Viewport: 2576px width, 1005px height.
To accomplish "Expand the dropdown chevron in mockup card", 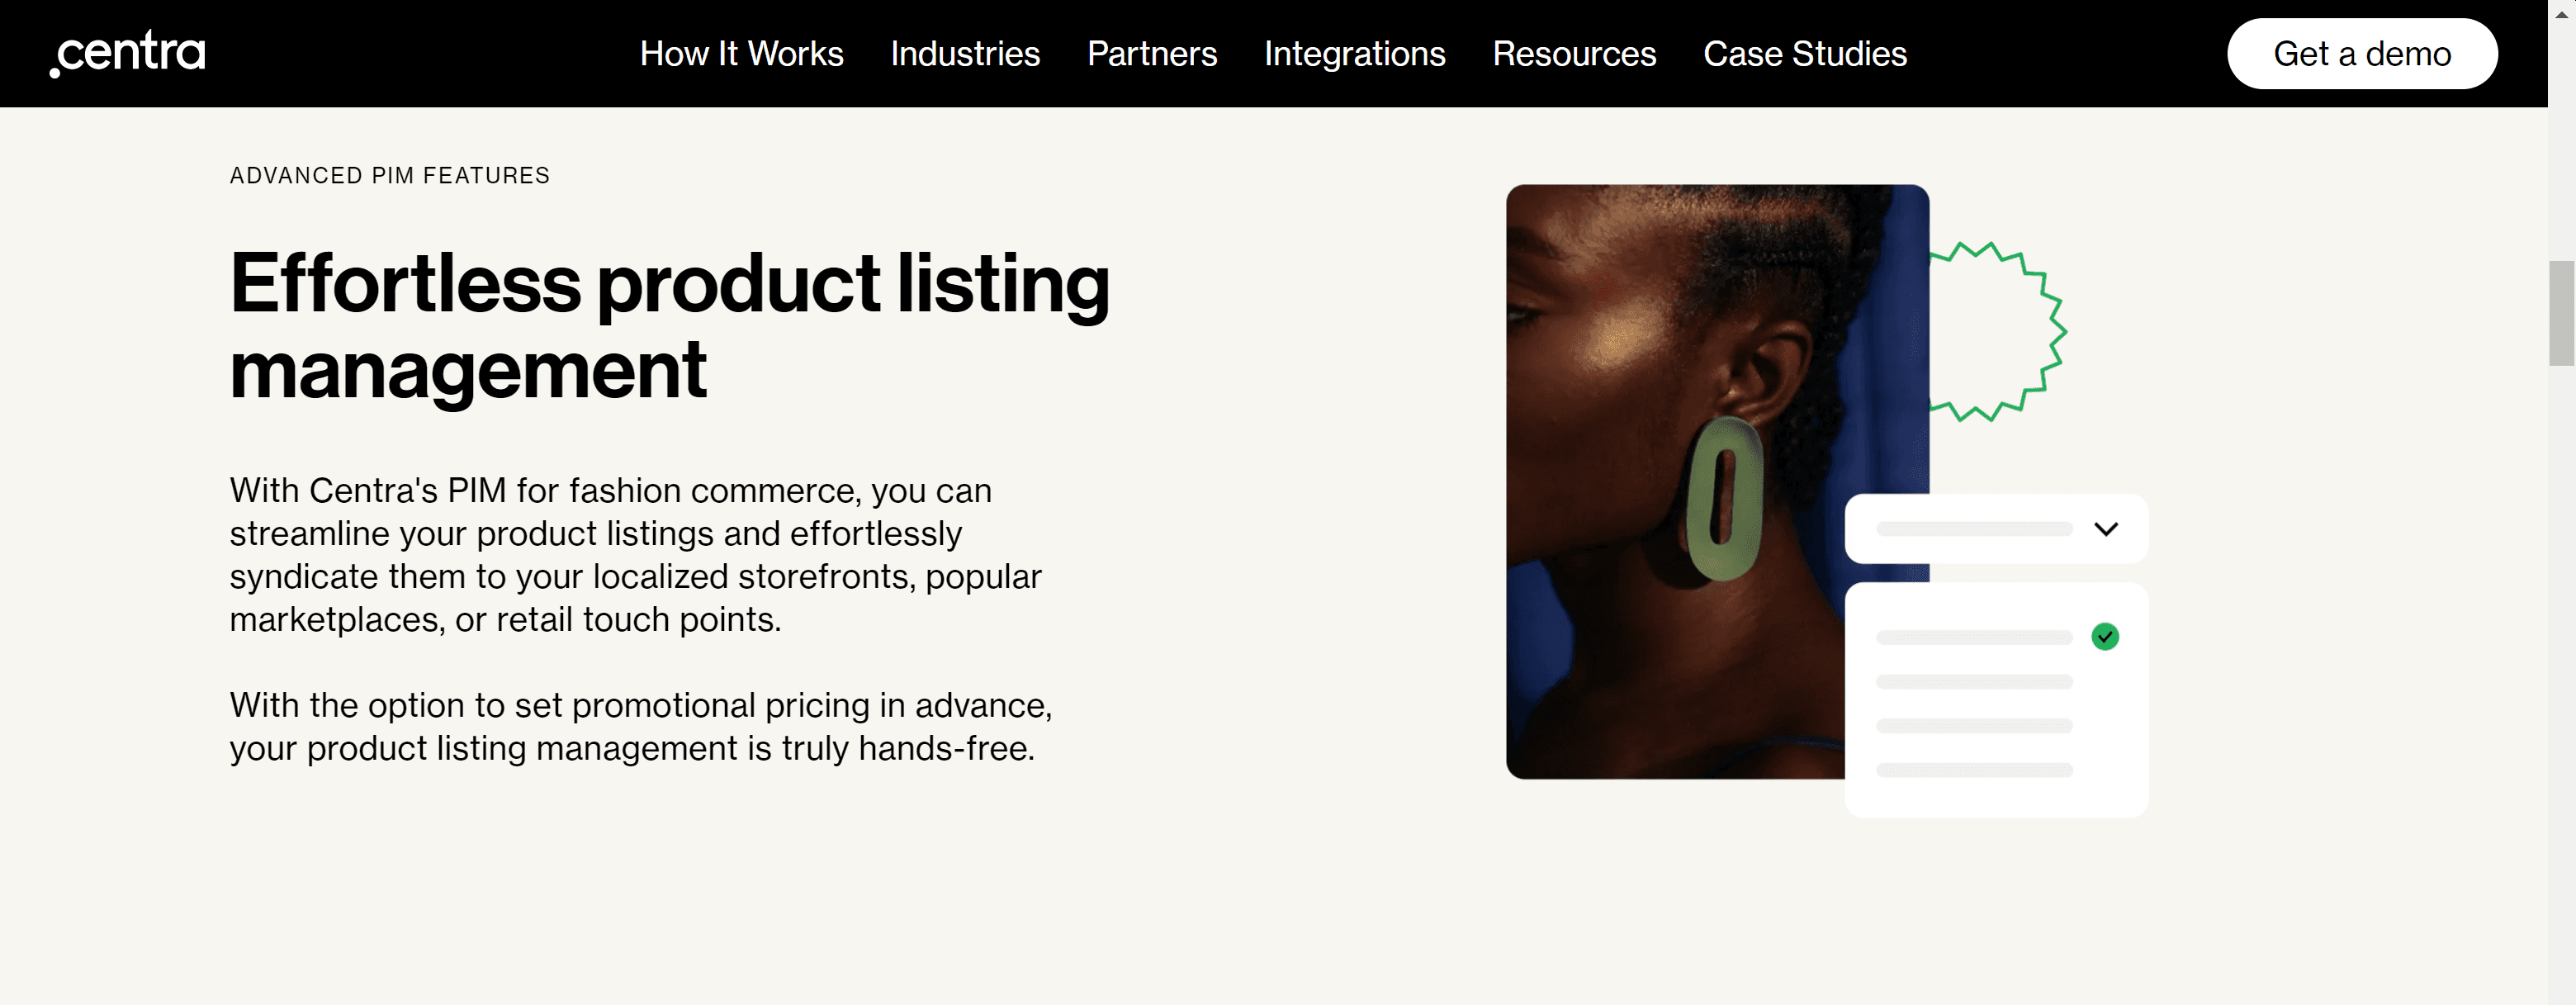I will (x=2106, y=529).
